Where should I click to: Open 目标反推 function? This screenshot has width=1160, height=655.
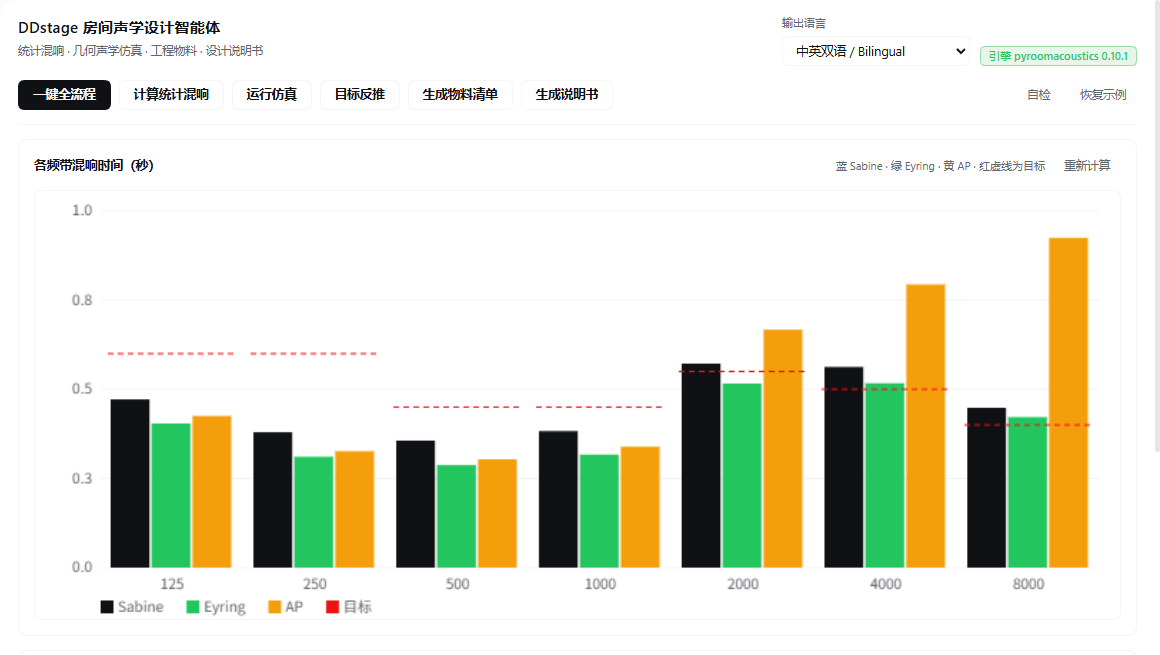(x=360, y=95)
